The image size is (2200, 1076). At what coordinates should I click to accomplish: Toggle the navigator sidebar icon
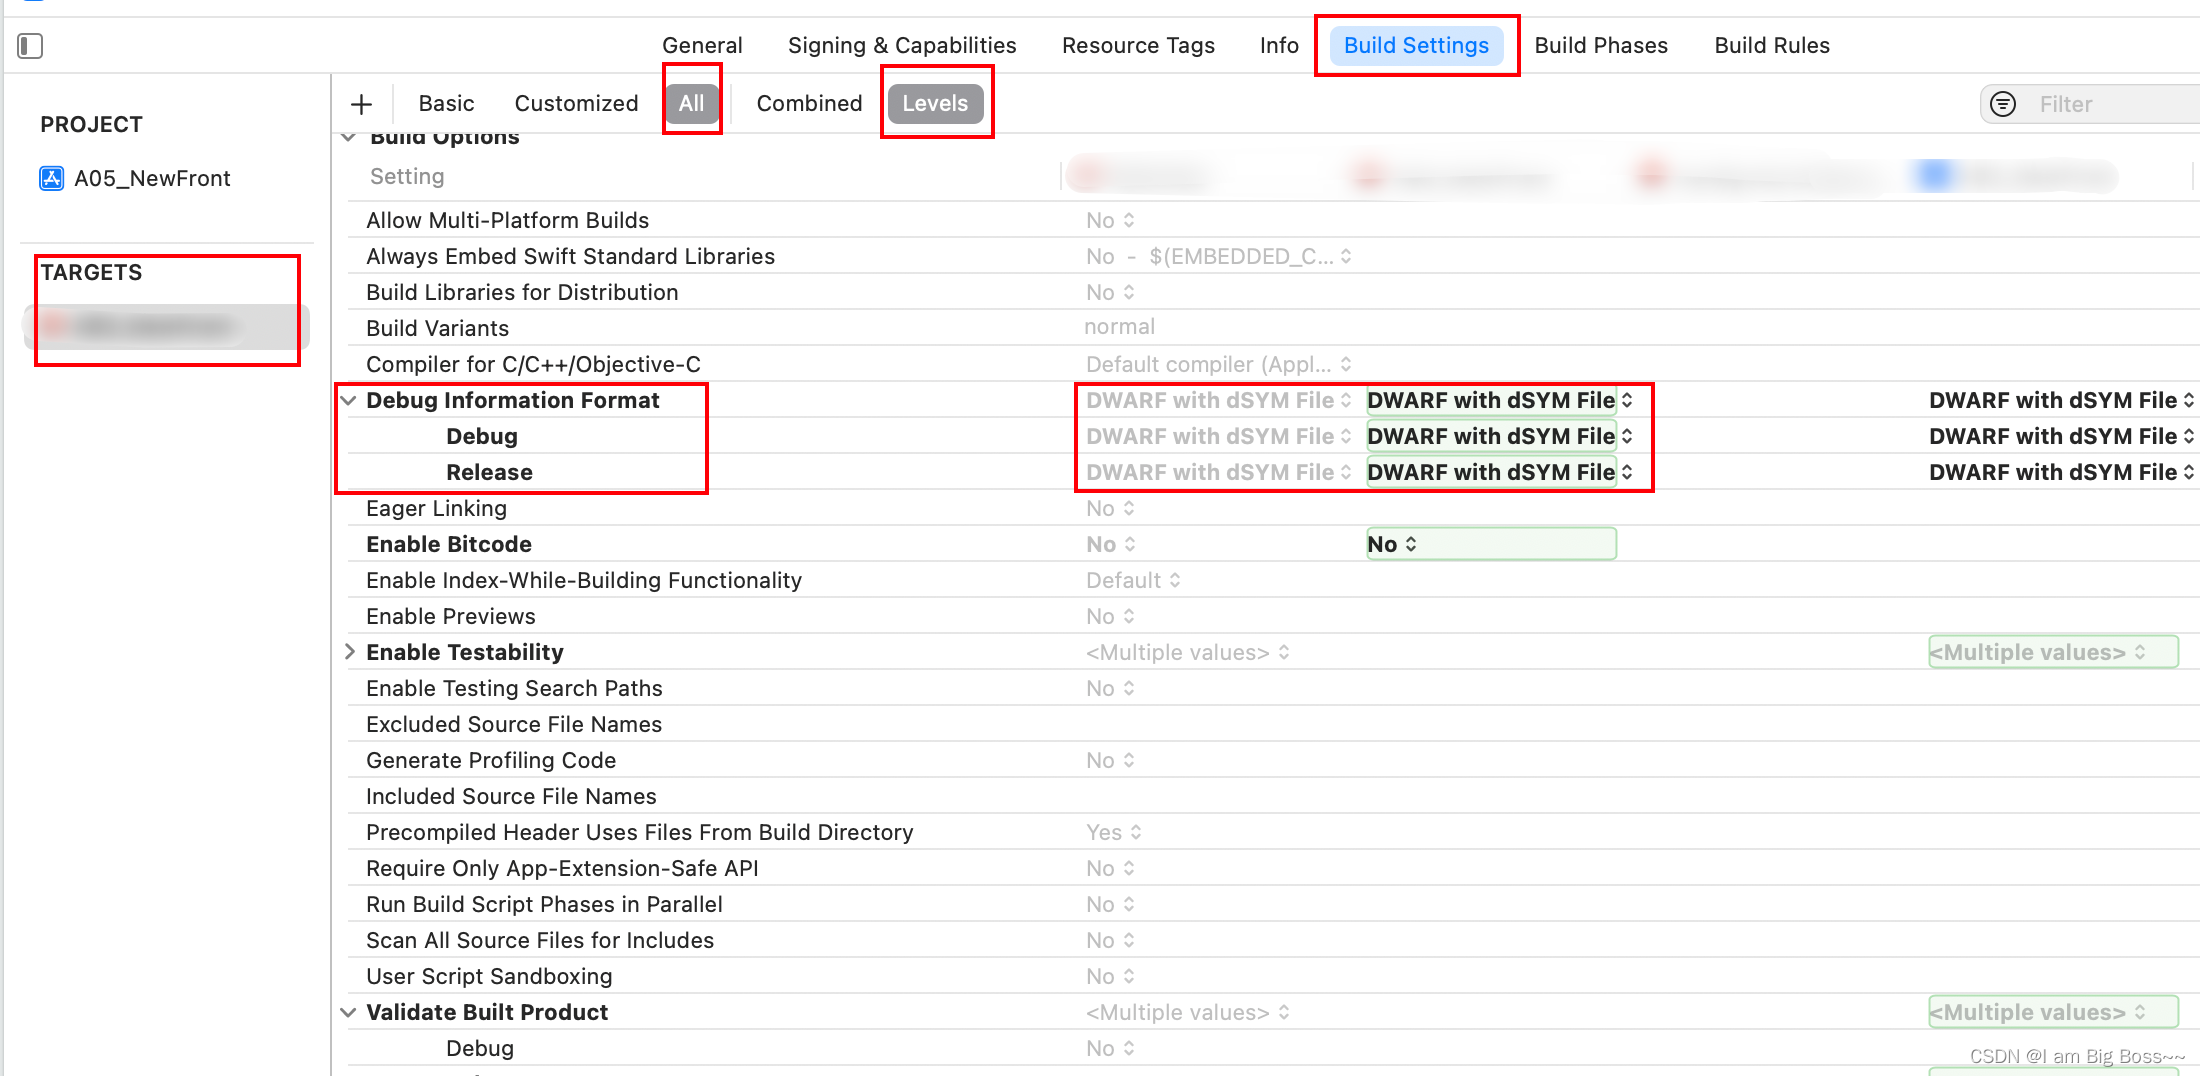coord(30,46)
